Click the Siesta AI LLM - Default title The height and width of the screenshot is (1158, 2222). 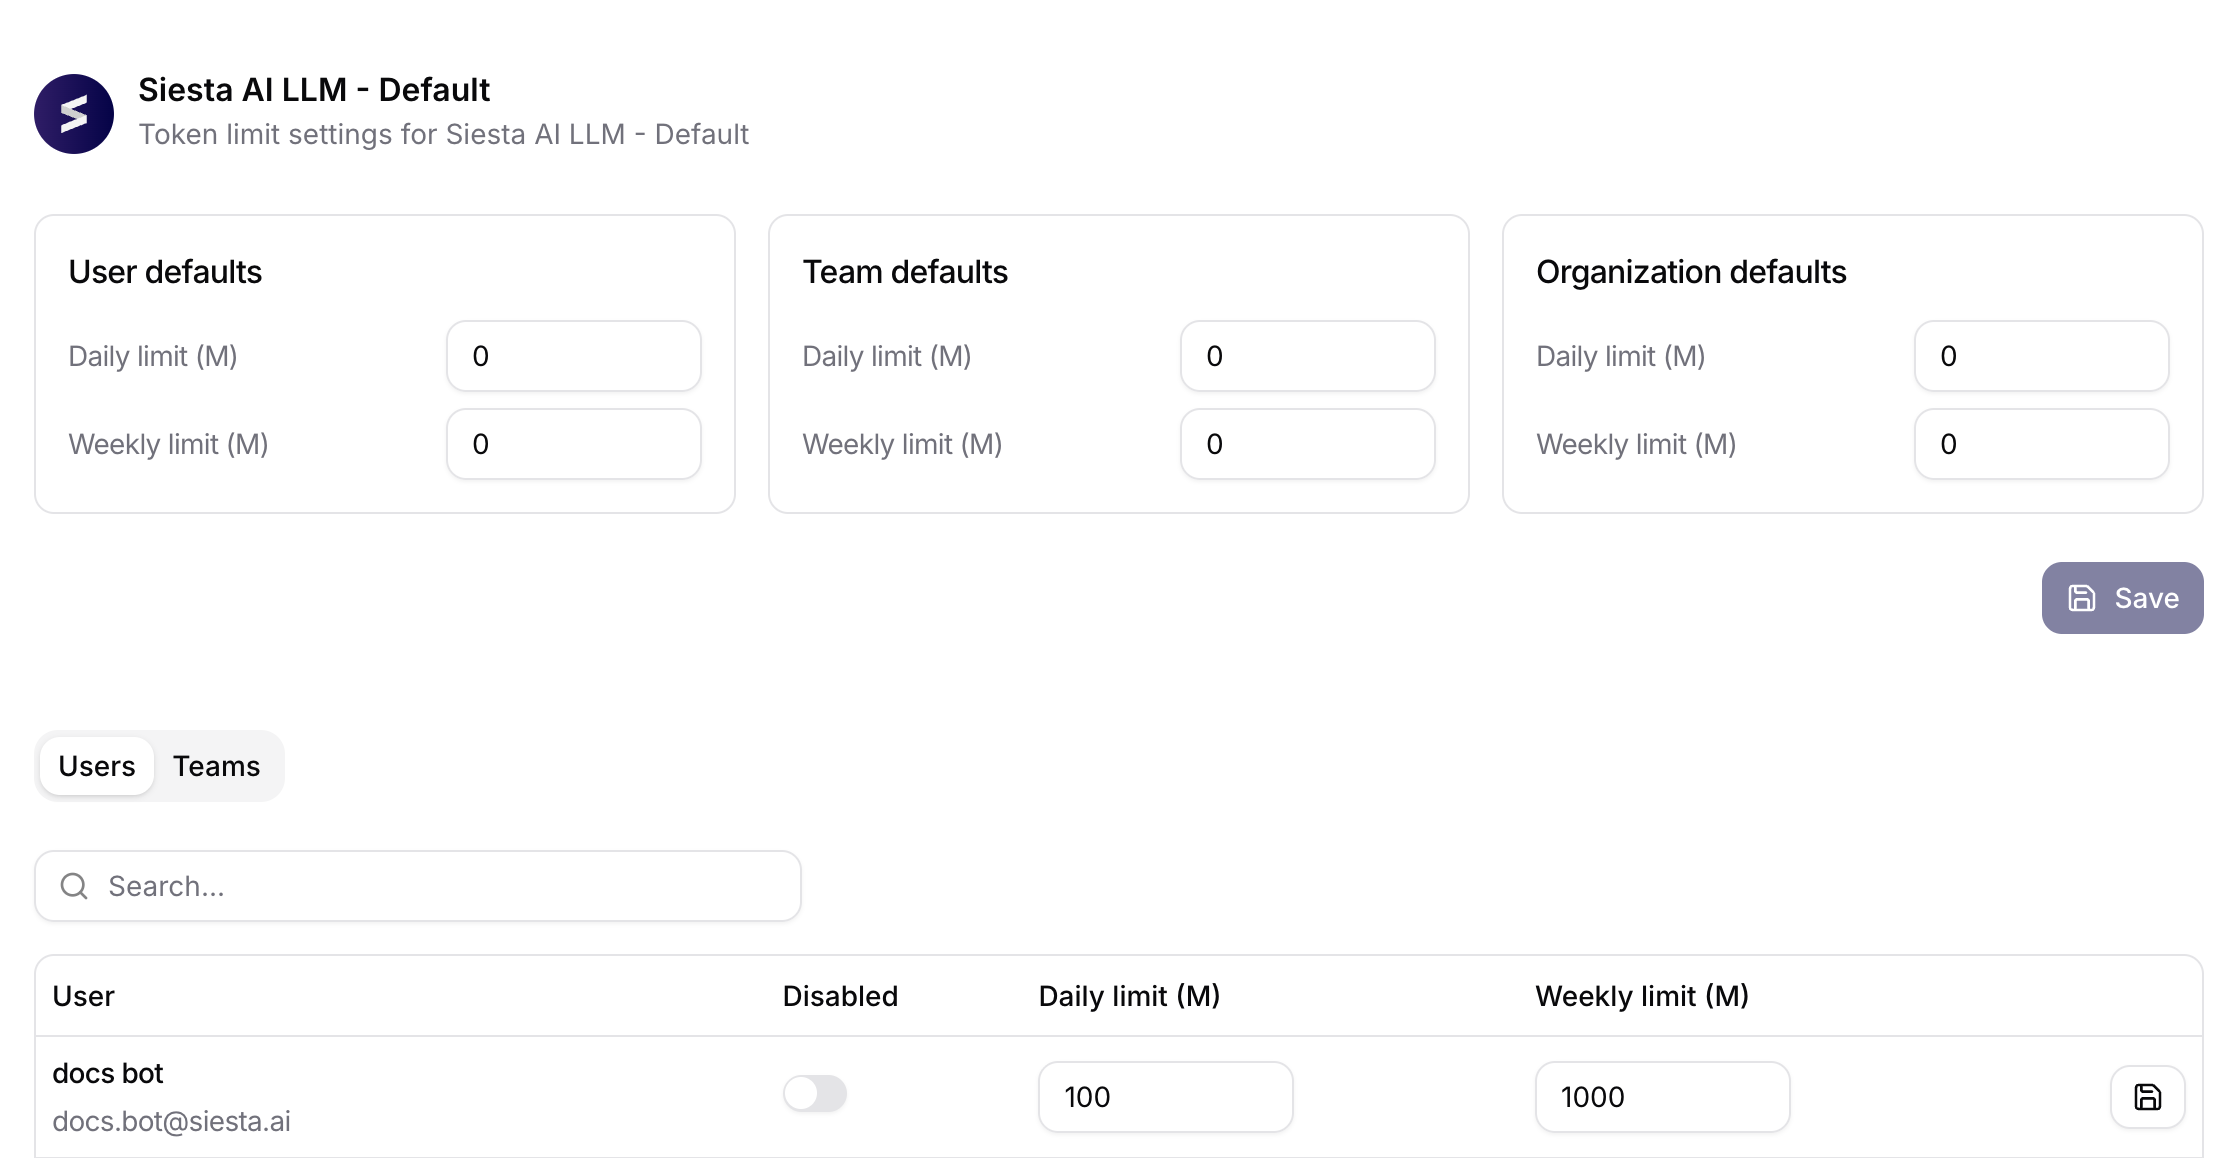pyautogui.click(x=314, y=90)
